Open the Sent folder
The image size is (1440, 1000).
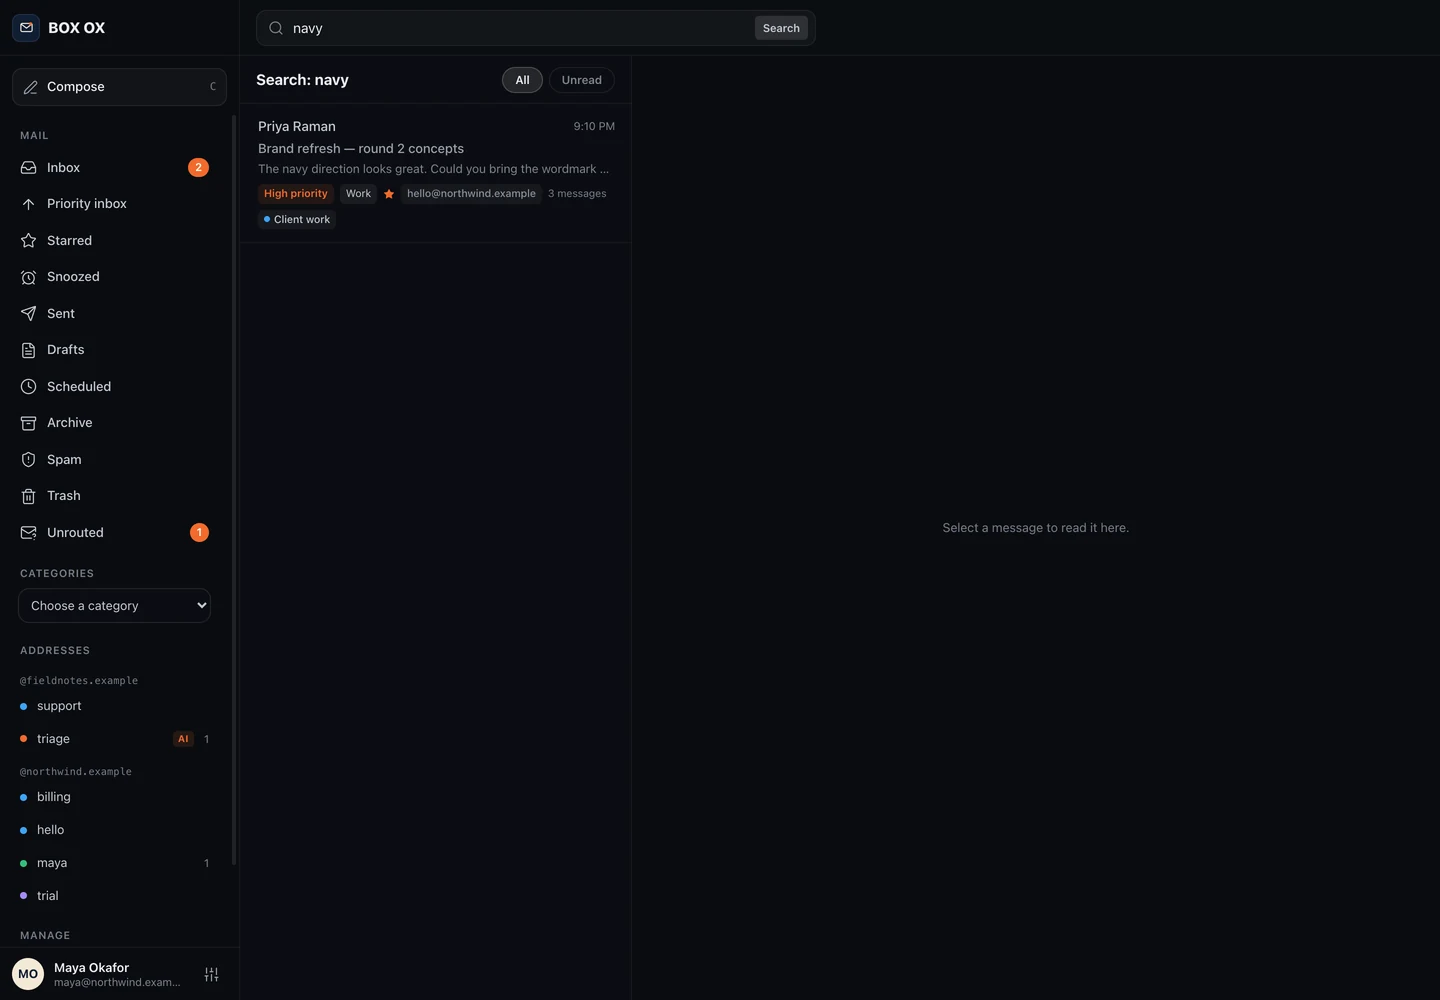click(x=115, y=314)
